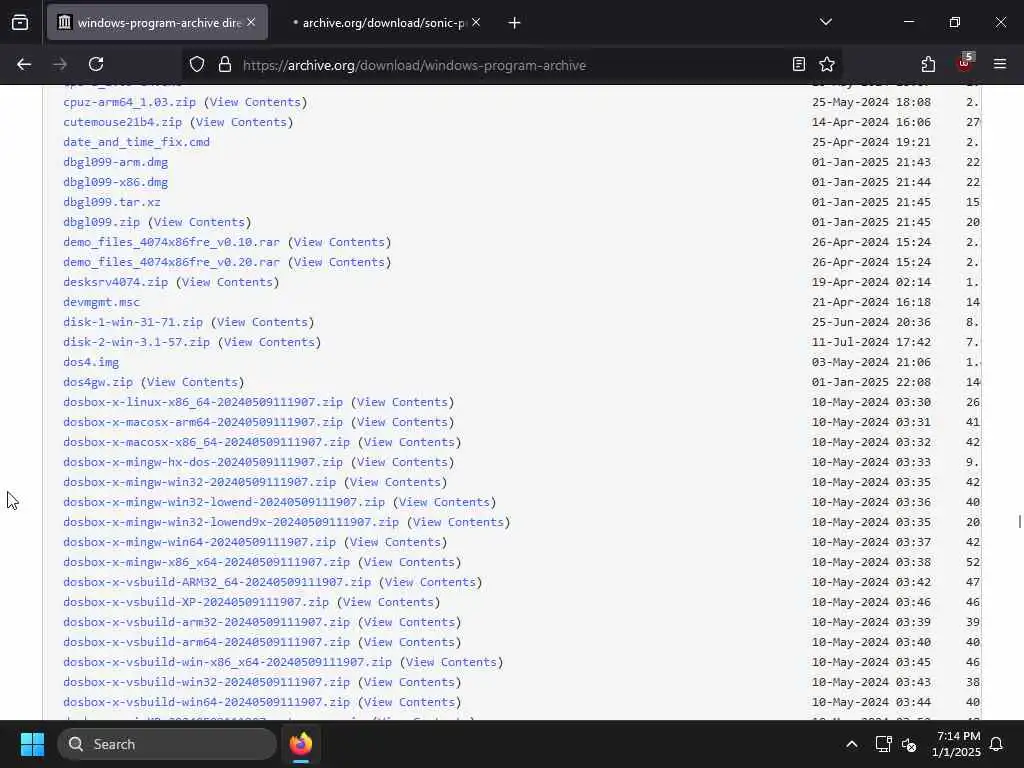The image size is (1024, 768).
Task: Download dosbox-x-vsbuild-win64 zip
Action: 206,703
